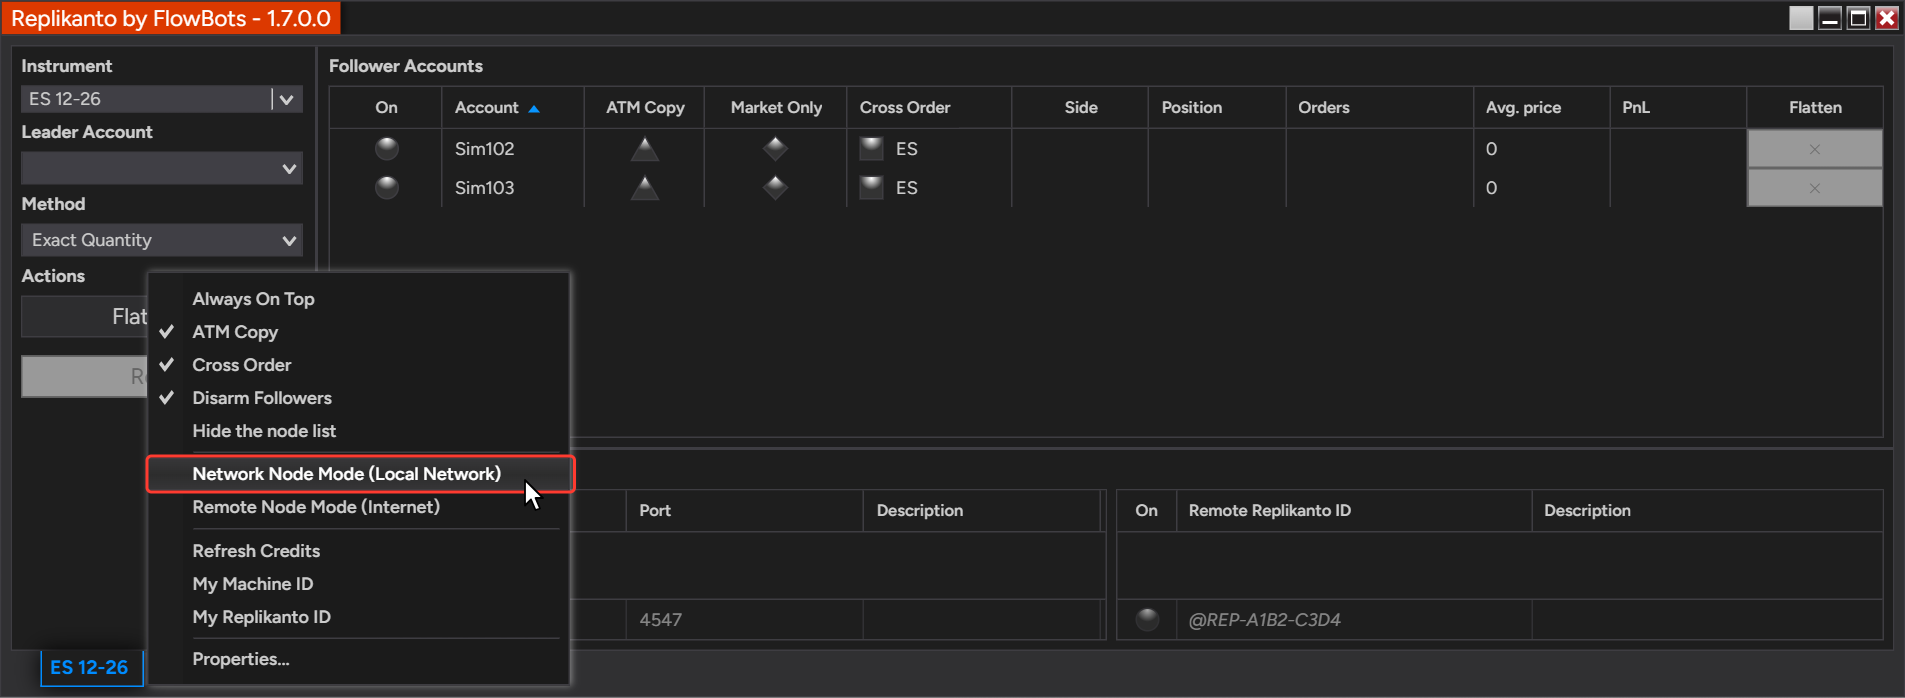Click the Market Only column header
Image resolution: width=1905 pixels, height=698 pixels.
776,107
